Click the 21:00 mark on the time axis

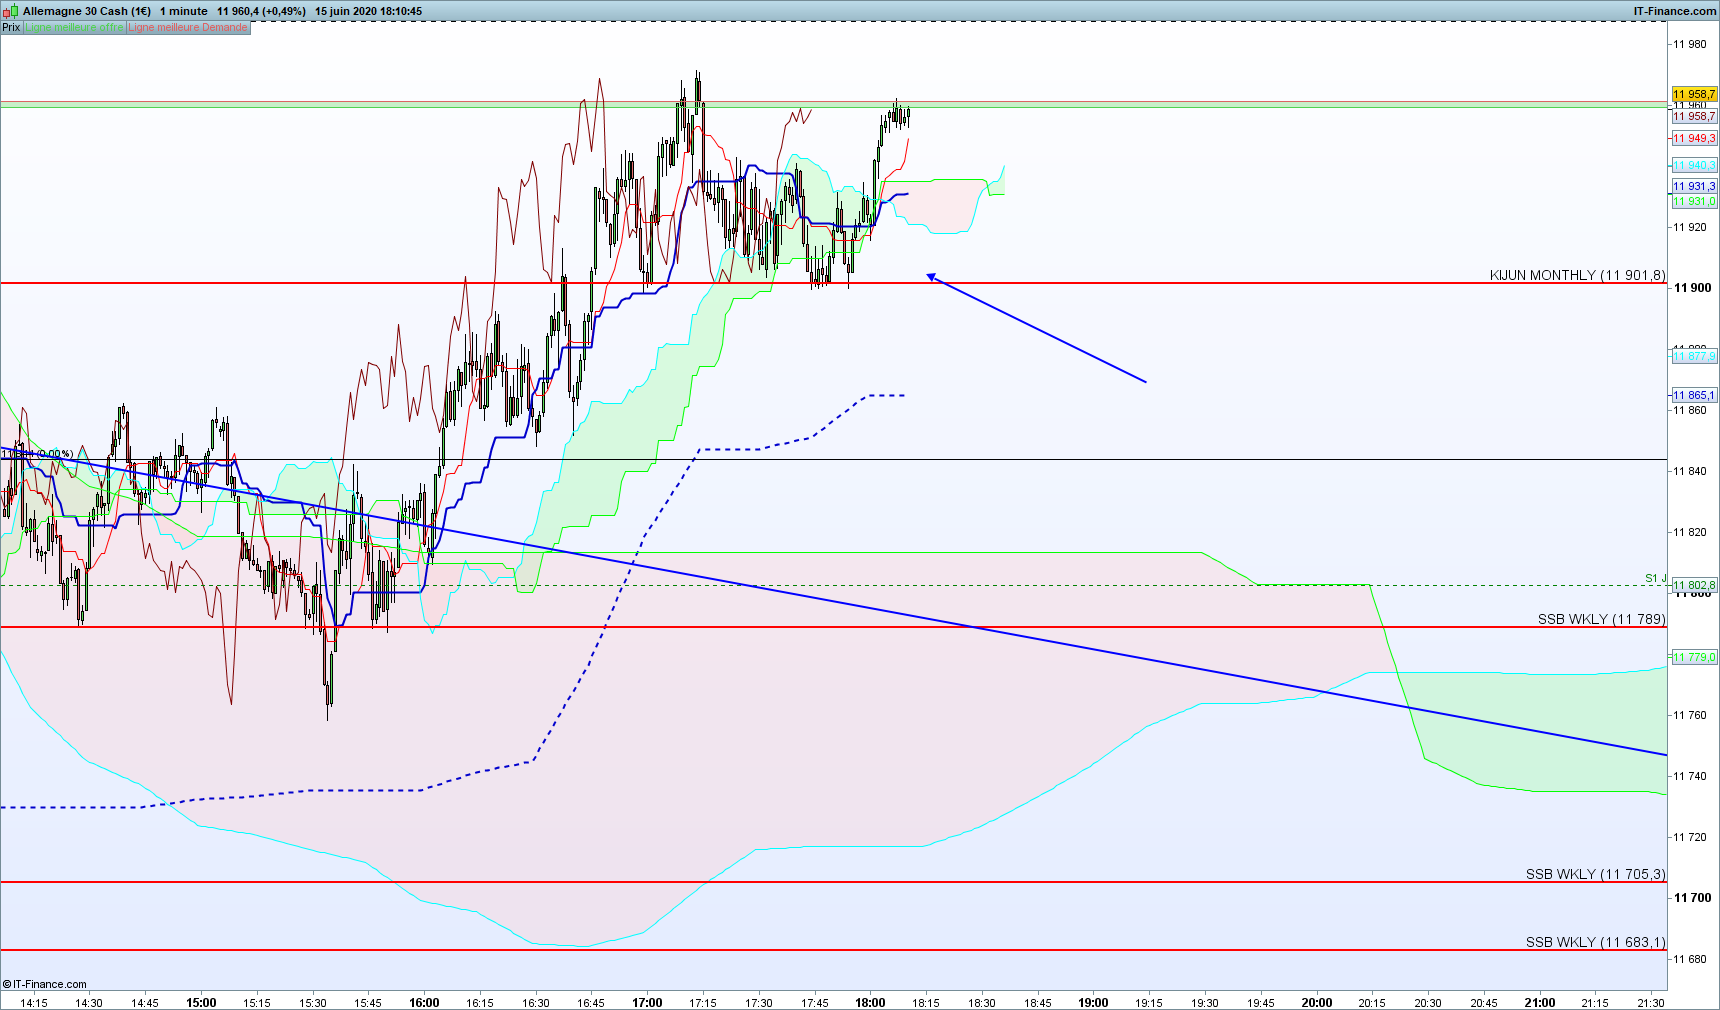point(1540,1002)
